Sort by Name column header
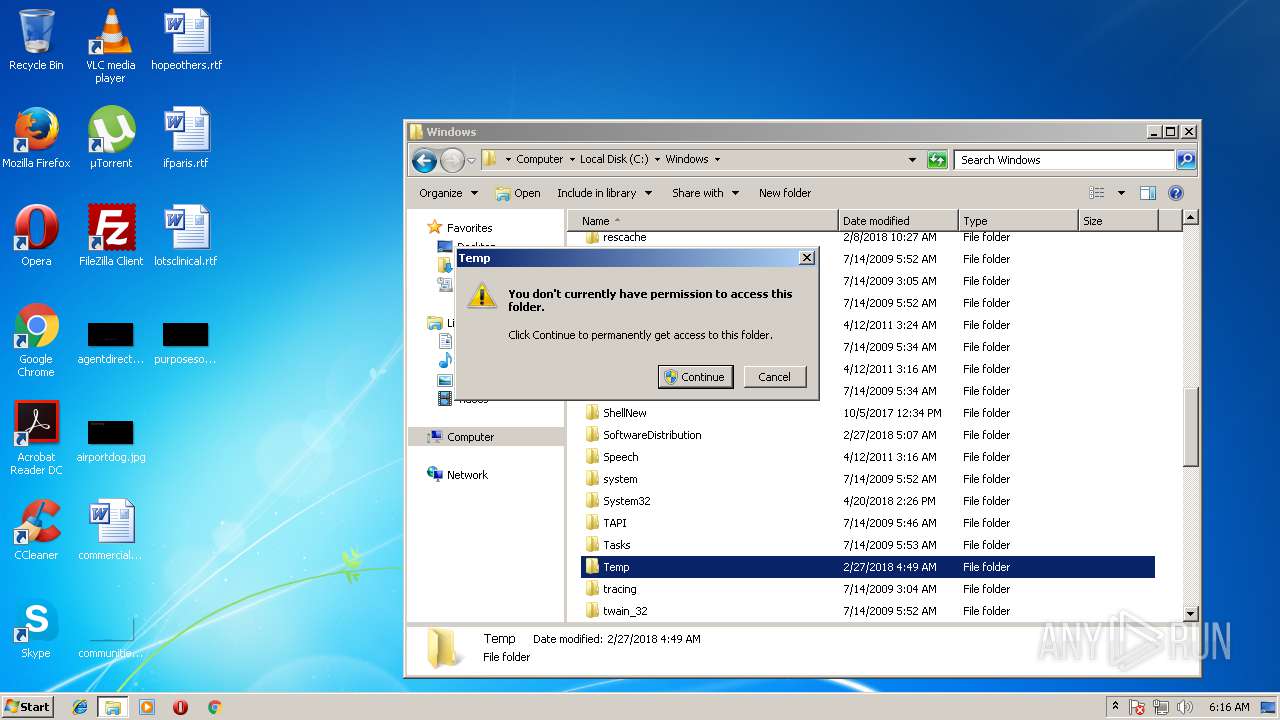 tap(702, 221)
